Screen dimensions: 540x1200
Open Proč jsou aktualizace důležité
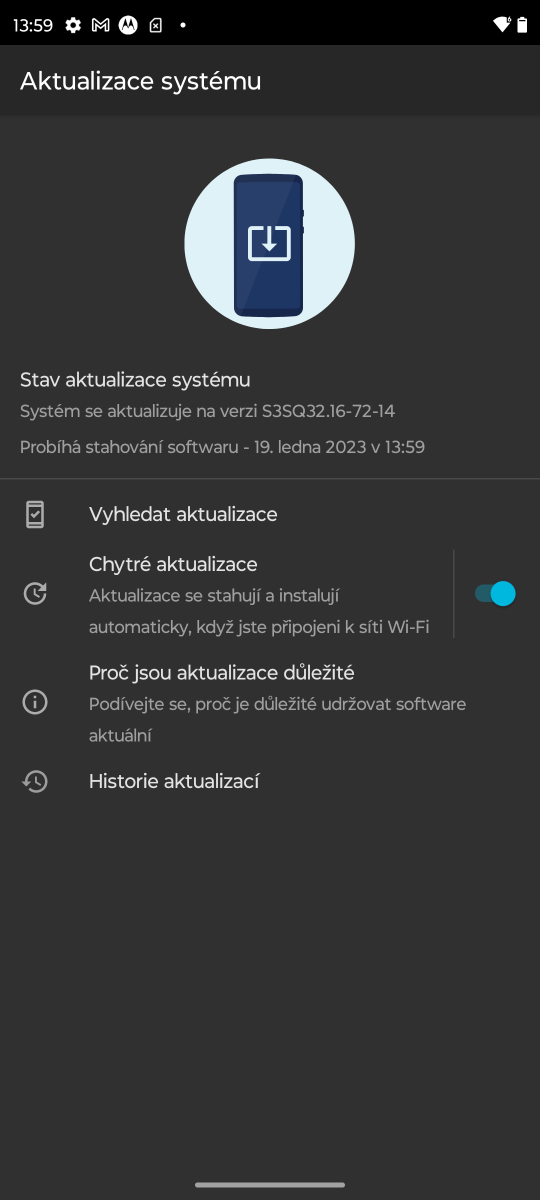tap(270, 703)
